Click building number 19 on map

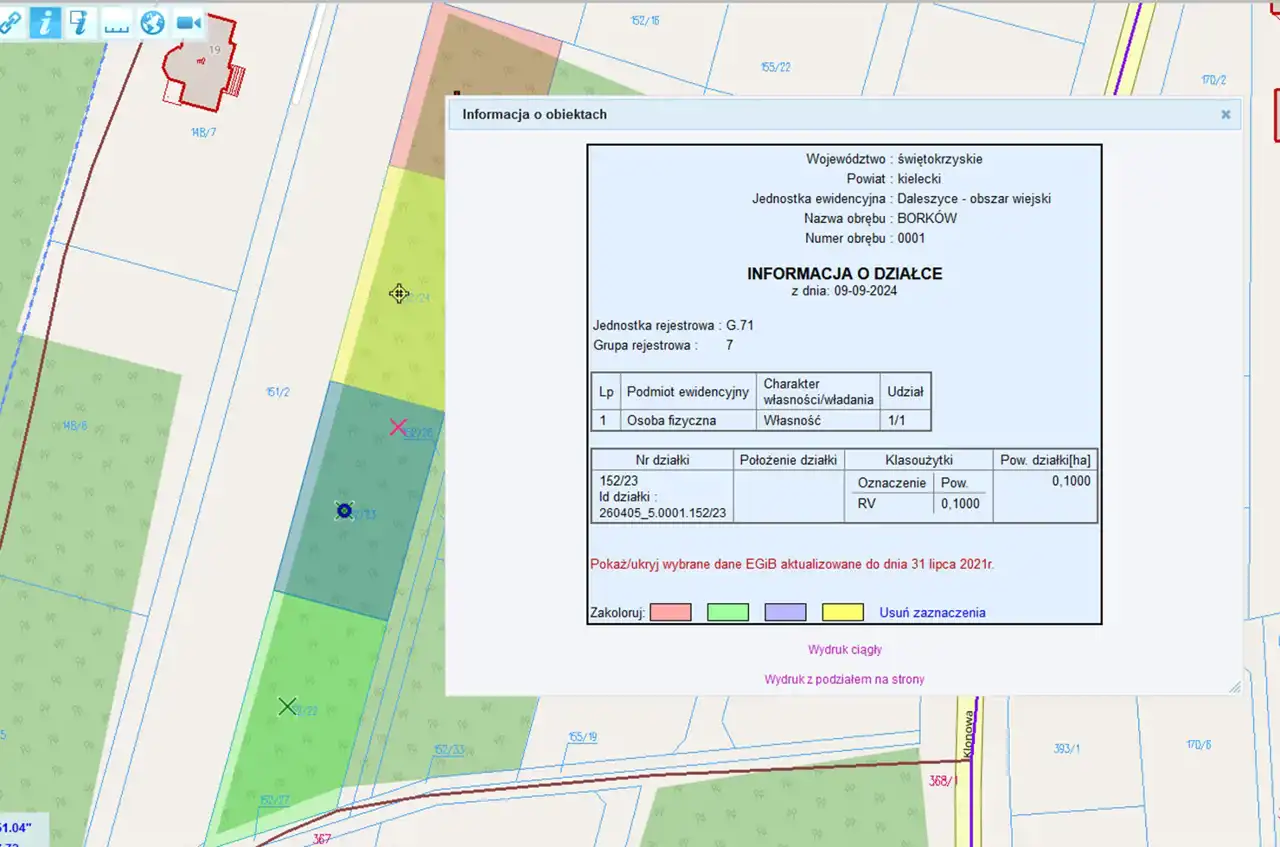[x=213, y=49]
